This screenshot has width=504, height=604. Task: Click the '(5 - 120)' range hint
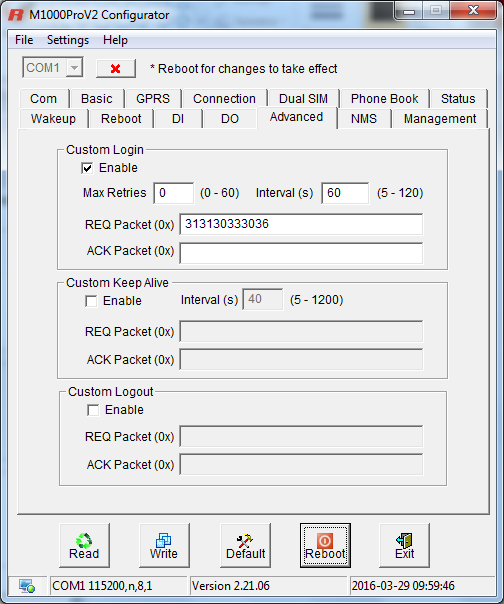[400, 193]
